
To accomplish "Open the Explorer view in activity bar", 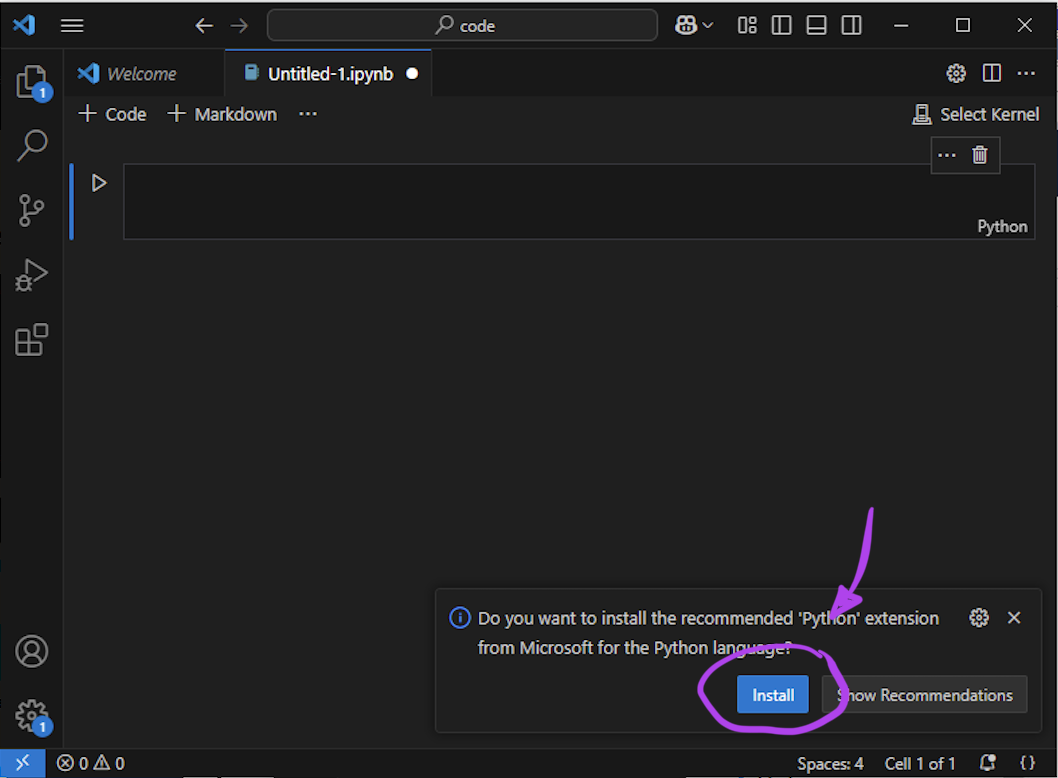I will pos(32,81).
